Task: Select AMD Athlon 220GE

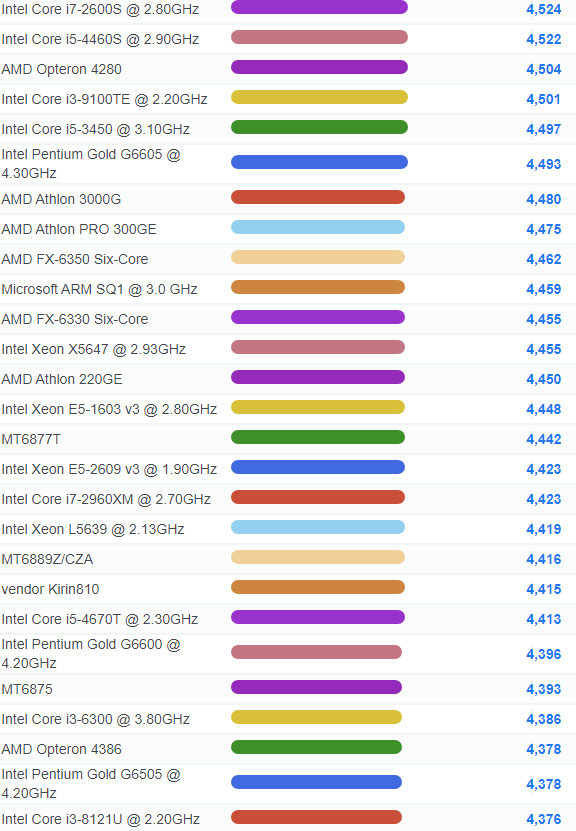Action: point(62,379)
